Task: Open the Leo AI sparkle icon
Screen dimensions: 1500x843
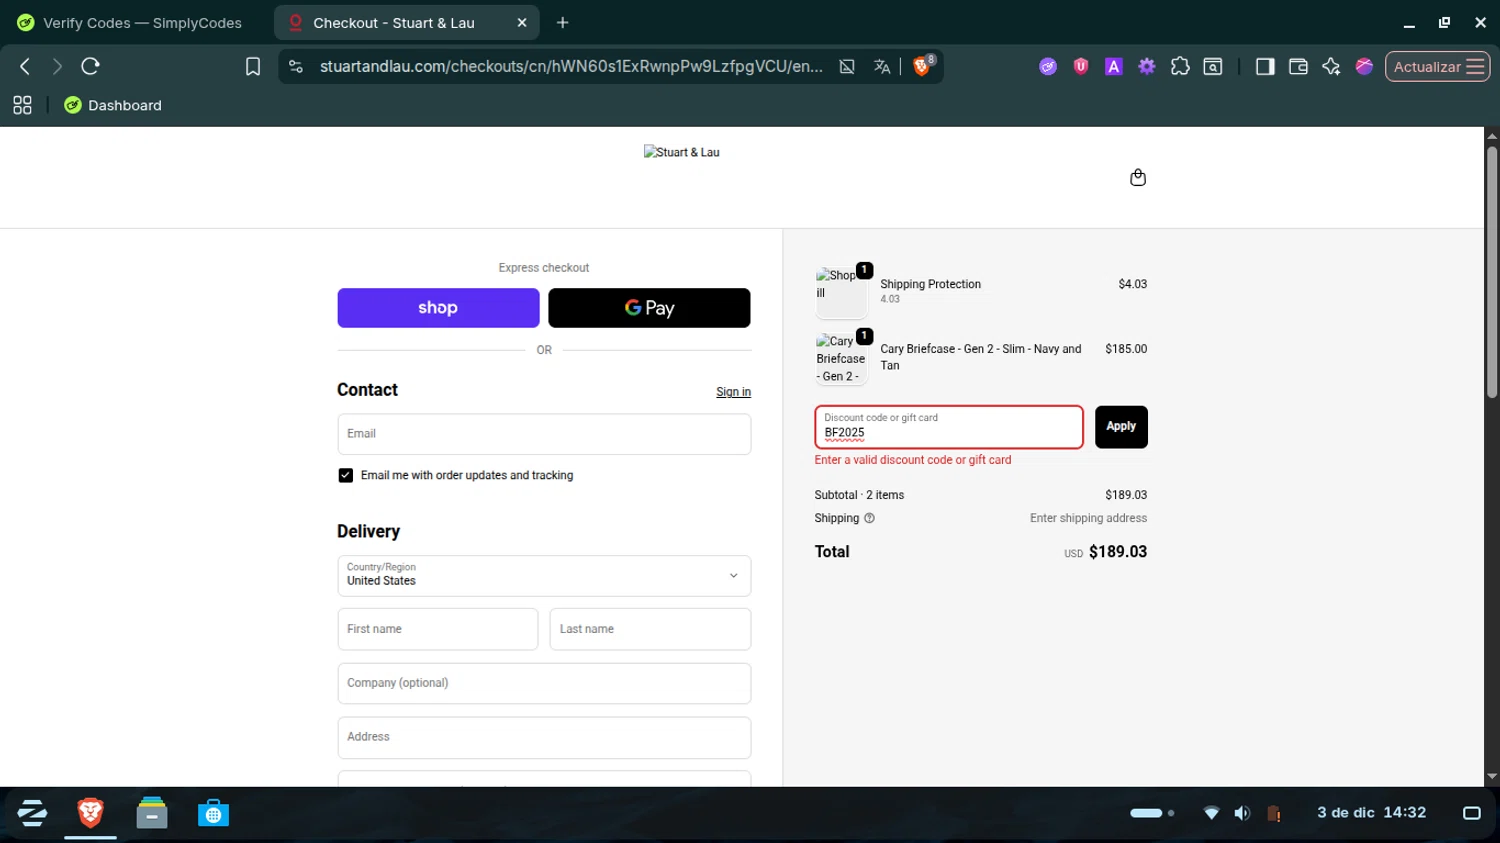Action: 1331,66
